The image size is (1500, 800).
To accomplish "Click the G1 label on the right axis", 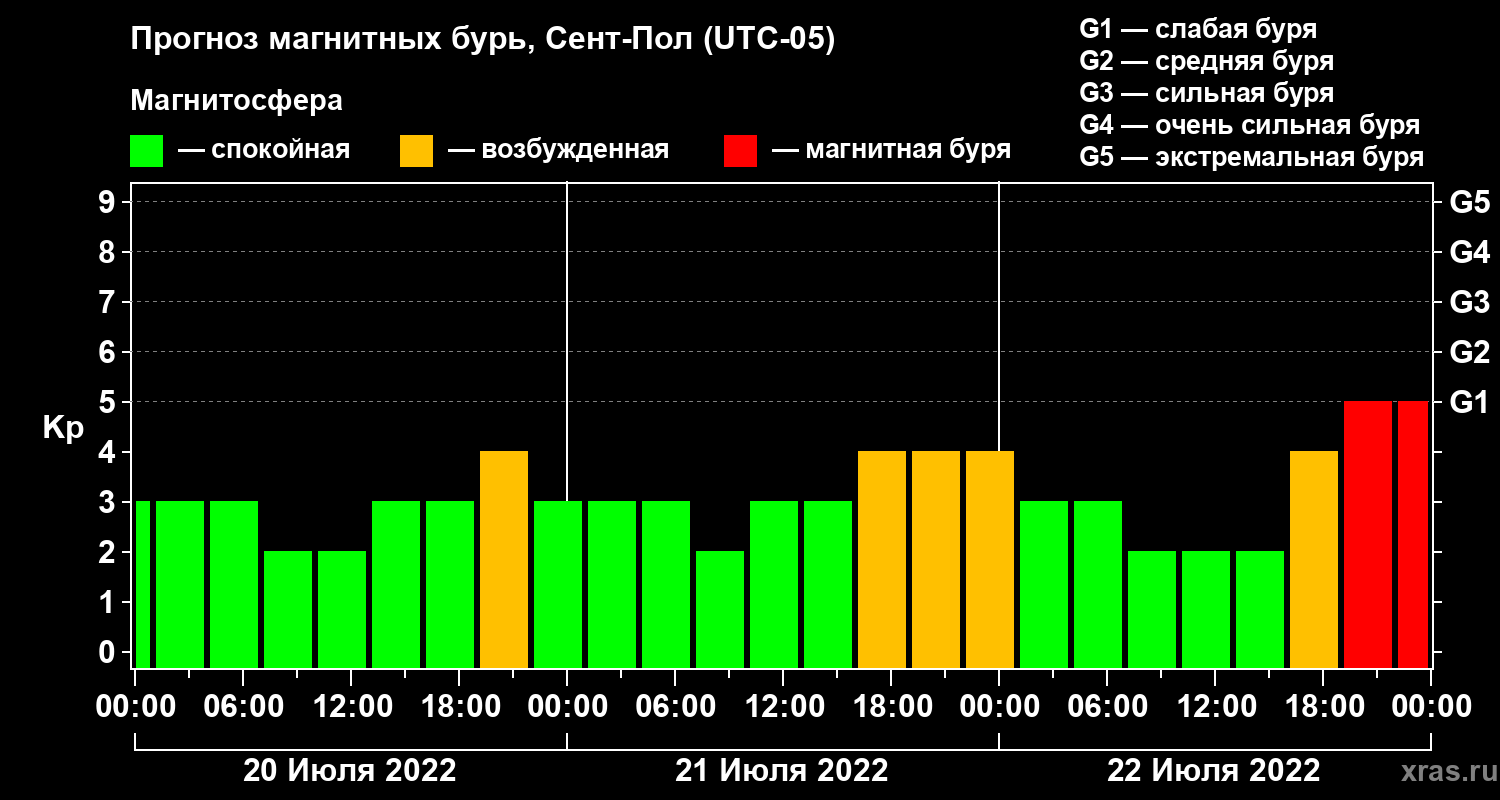I will tap(1469, 402).
